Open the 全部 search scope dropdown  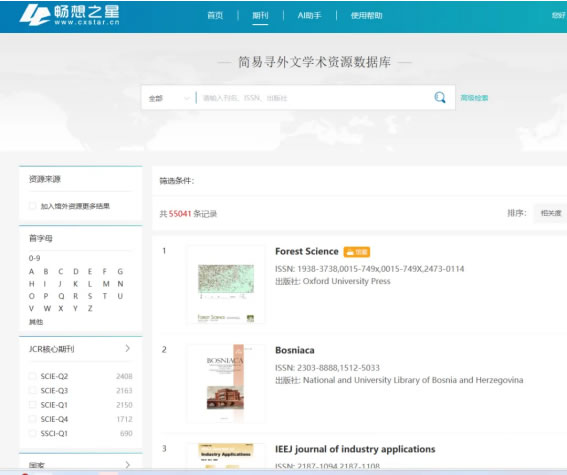pos(169,98)
